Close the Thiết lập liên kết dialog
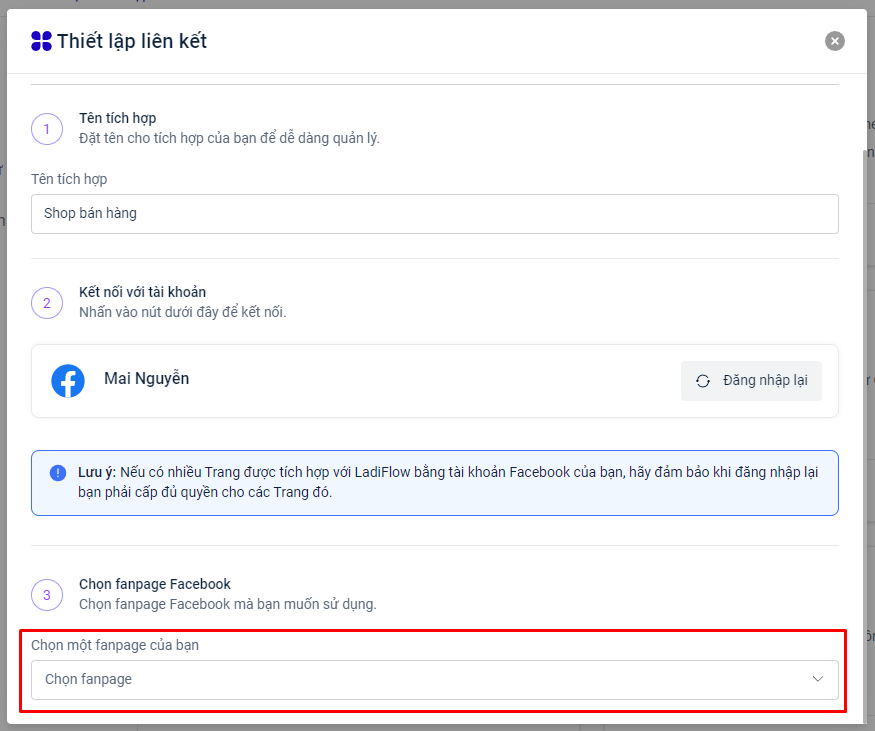 (x=834, y=41)
